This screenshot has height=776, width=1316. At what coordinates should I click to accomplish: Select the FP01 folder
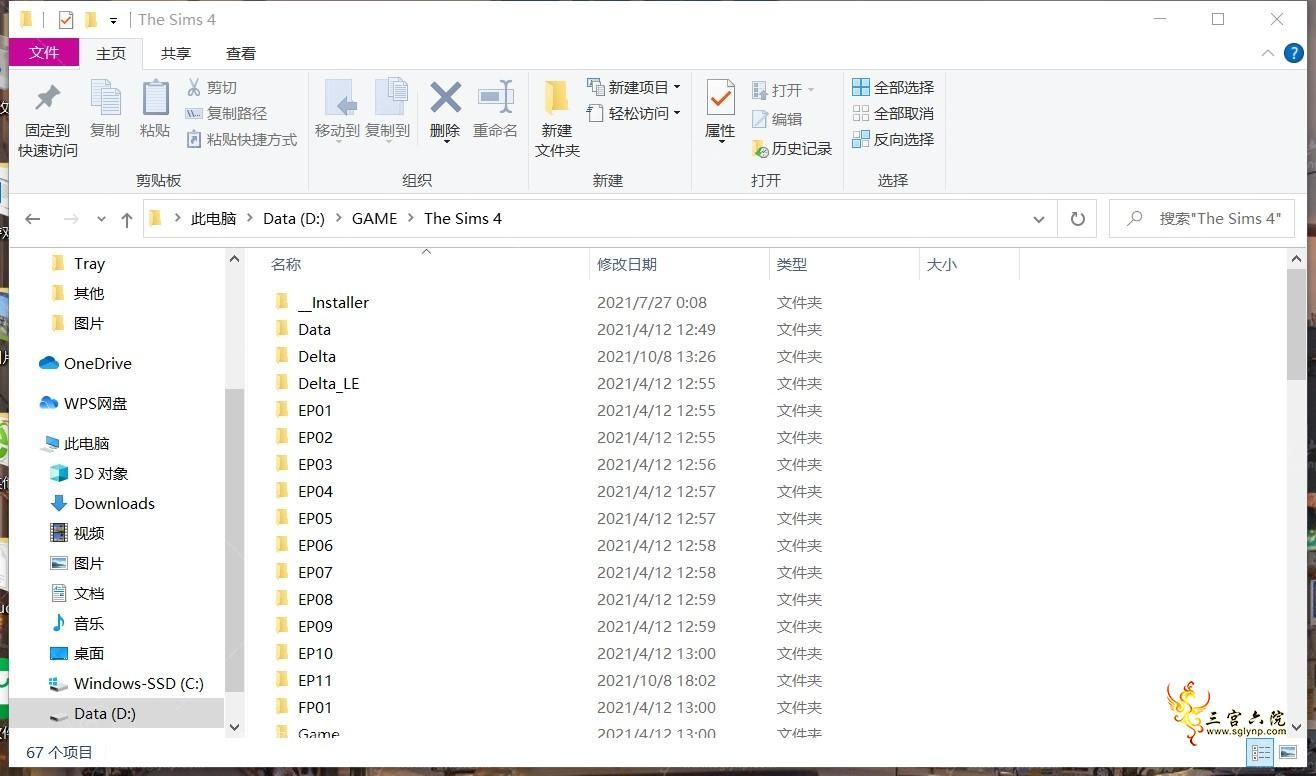(x=315, y=707)
